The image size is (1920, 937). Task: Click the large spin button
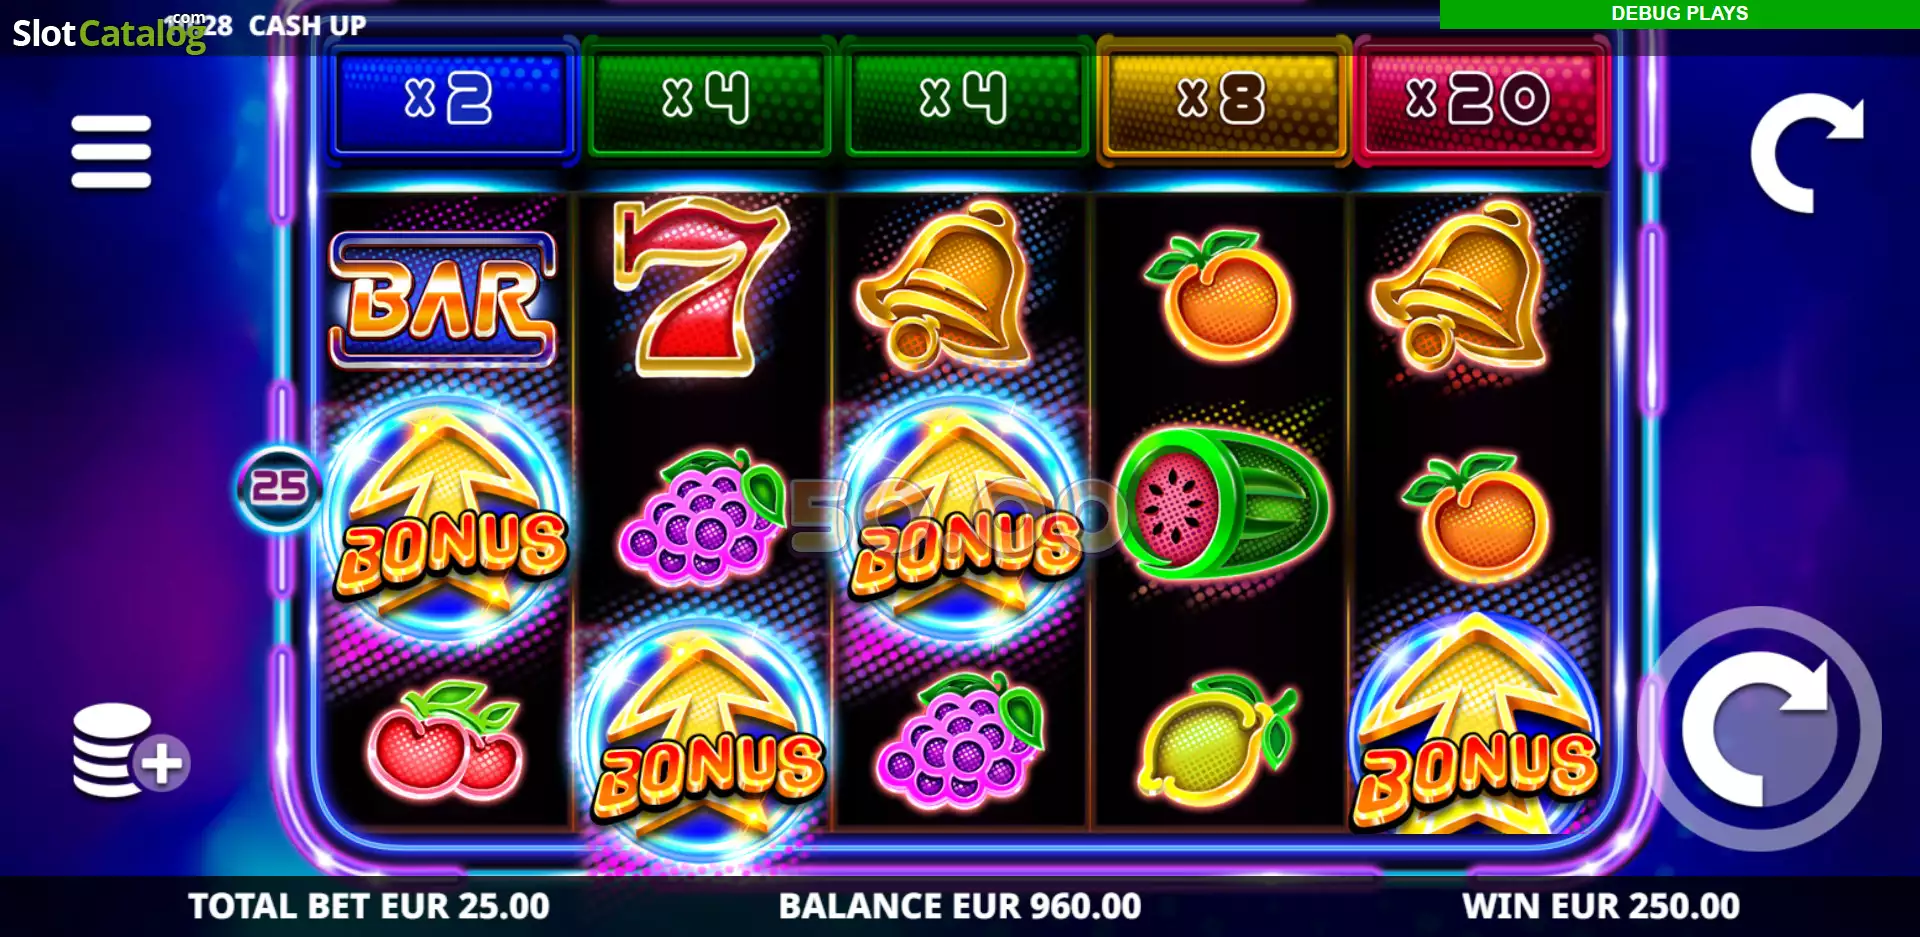click(1760, 729)
